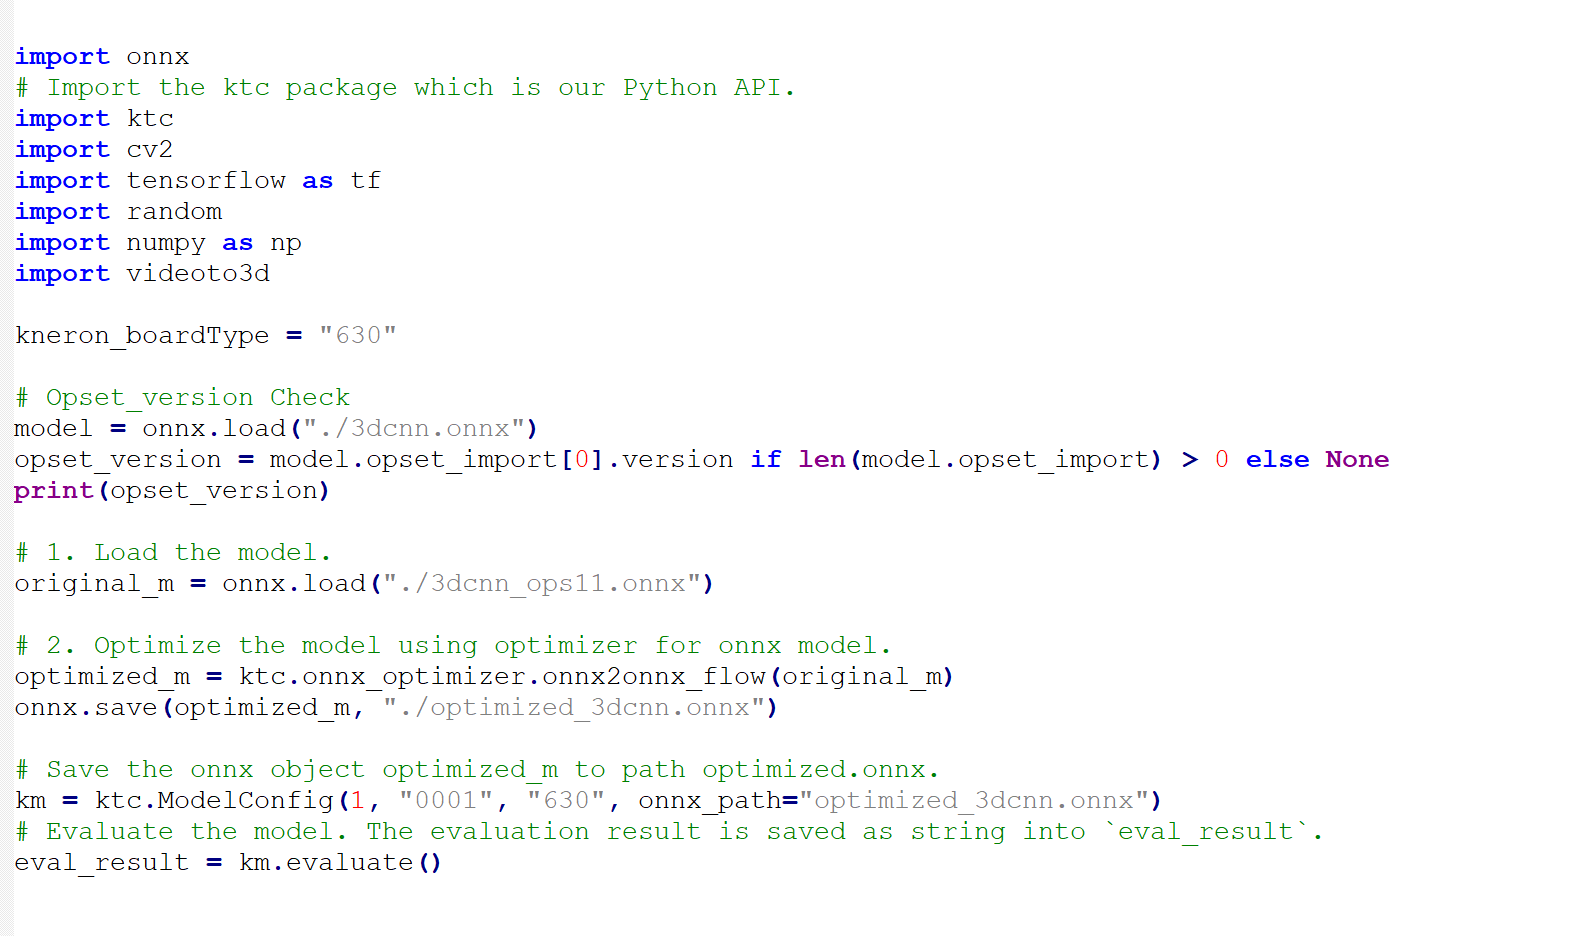Click the "630" string after kneron_boardType
This screenshot has width=1572, height=936.
click(357, 335)
